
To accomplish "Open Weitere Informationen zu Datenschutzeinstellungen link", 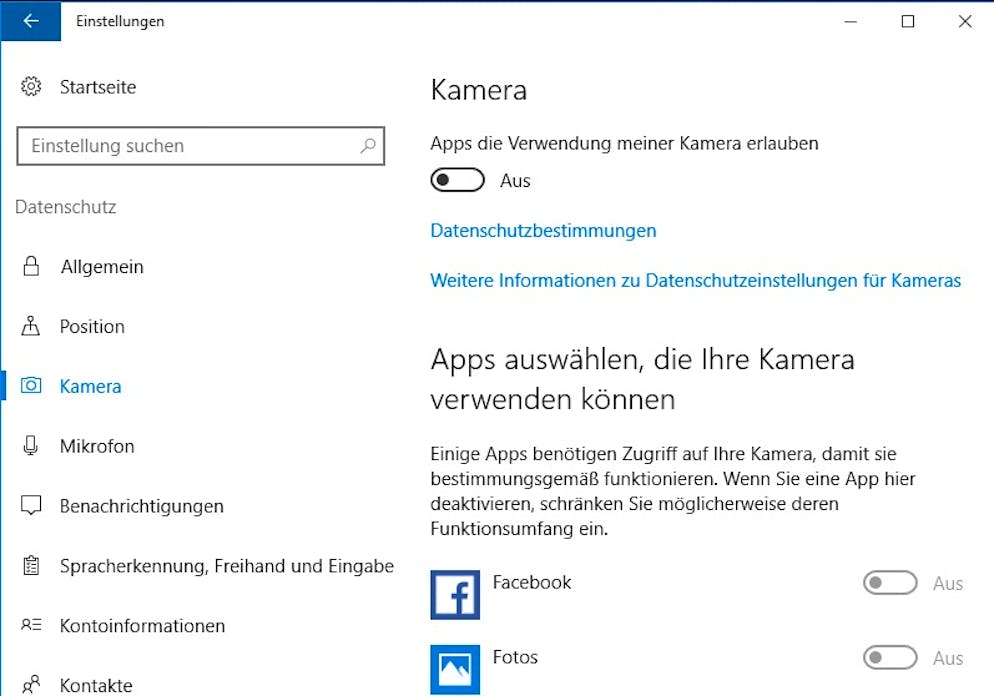I will [695, 280].
